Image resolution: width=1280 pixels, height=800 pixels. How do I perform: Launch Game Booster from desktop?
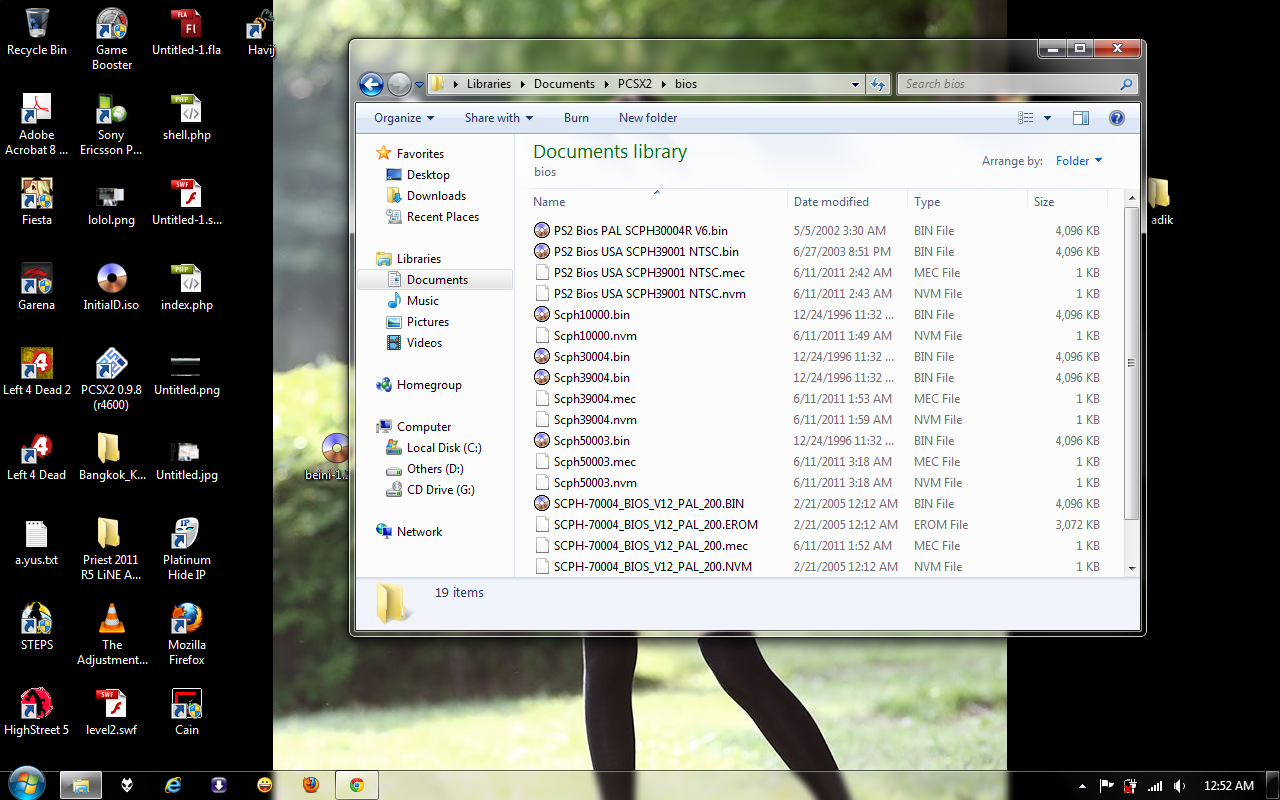click(112, 40)
